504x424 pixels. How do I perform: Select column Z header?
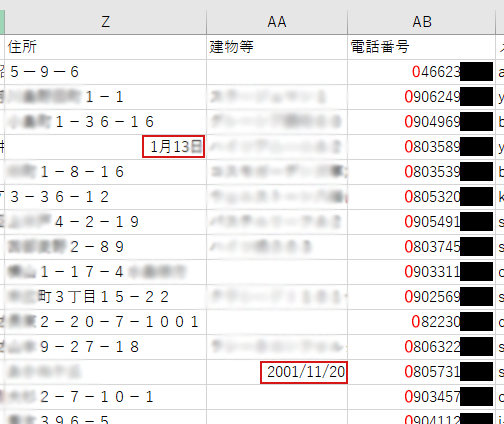[x=106, y=22]
